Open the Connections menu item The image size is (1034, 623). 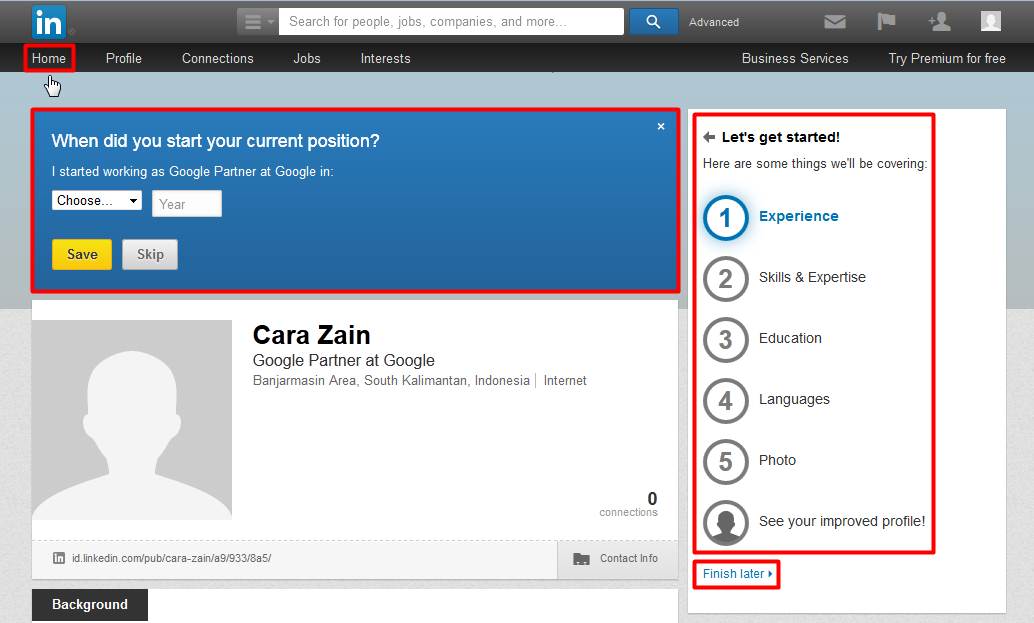click(218, 59)
